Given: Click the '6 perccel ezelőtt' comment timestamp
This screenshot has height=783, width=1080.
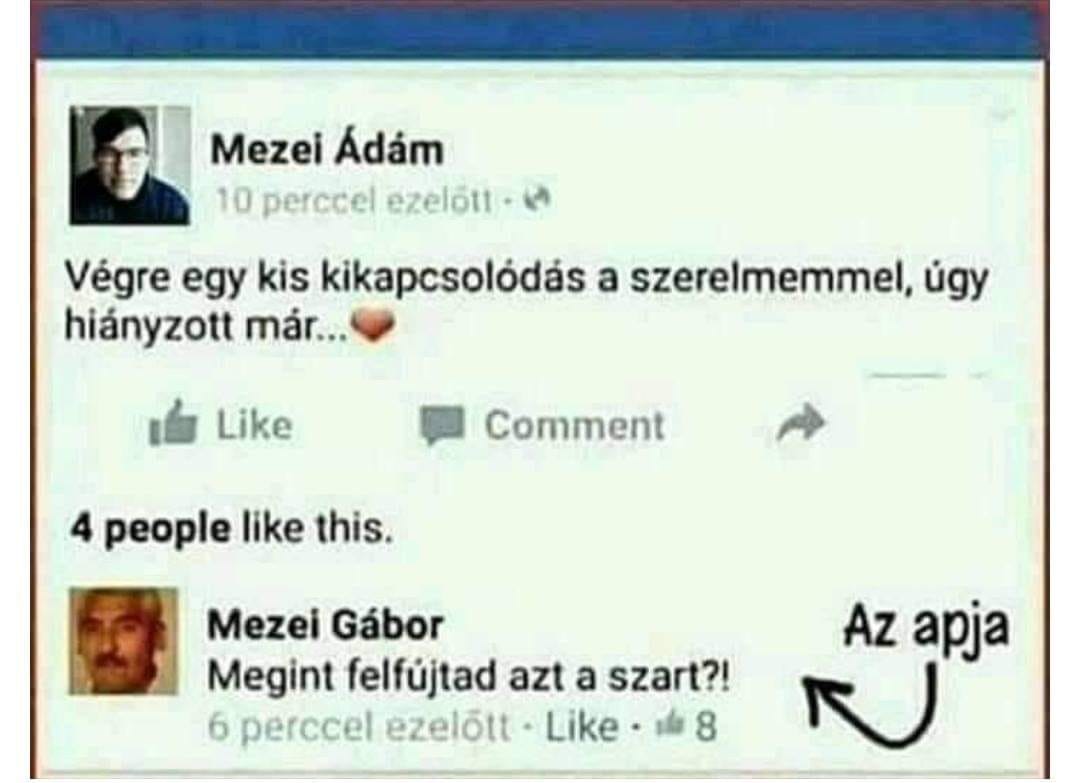Looking at the screenshot, I should point(359,727).
